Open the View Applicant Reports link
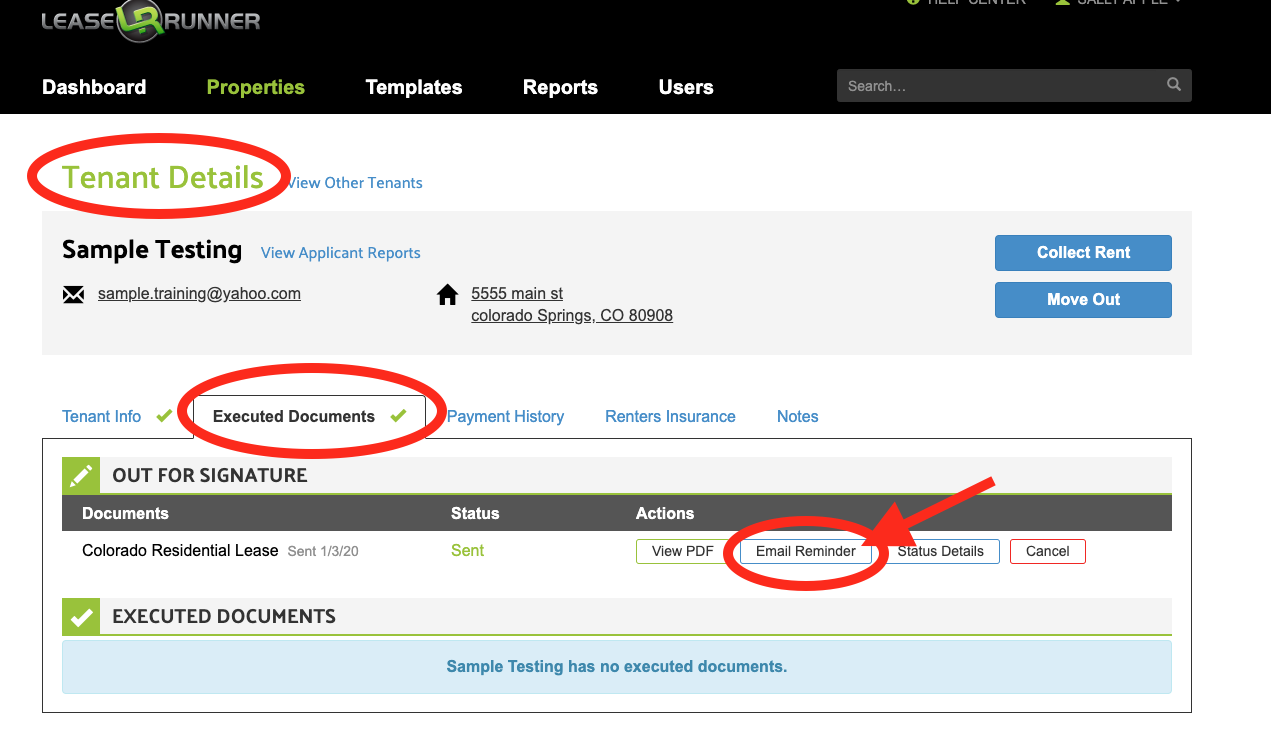The width and height of the screenshot is (1271, 743). tap(340, 253)
